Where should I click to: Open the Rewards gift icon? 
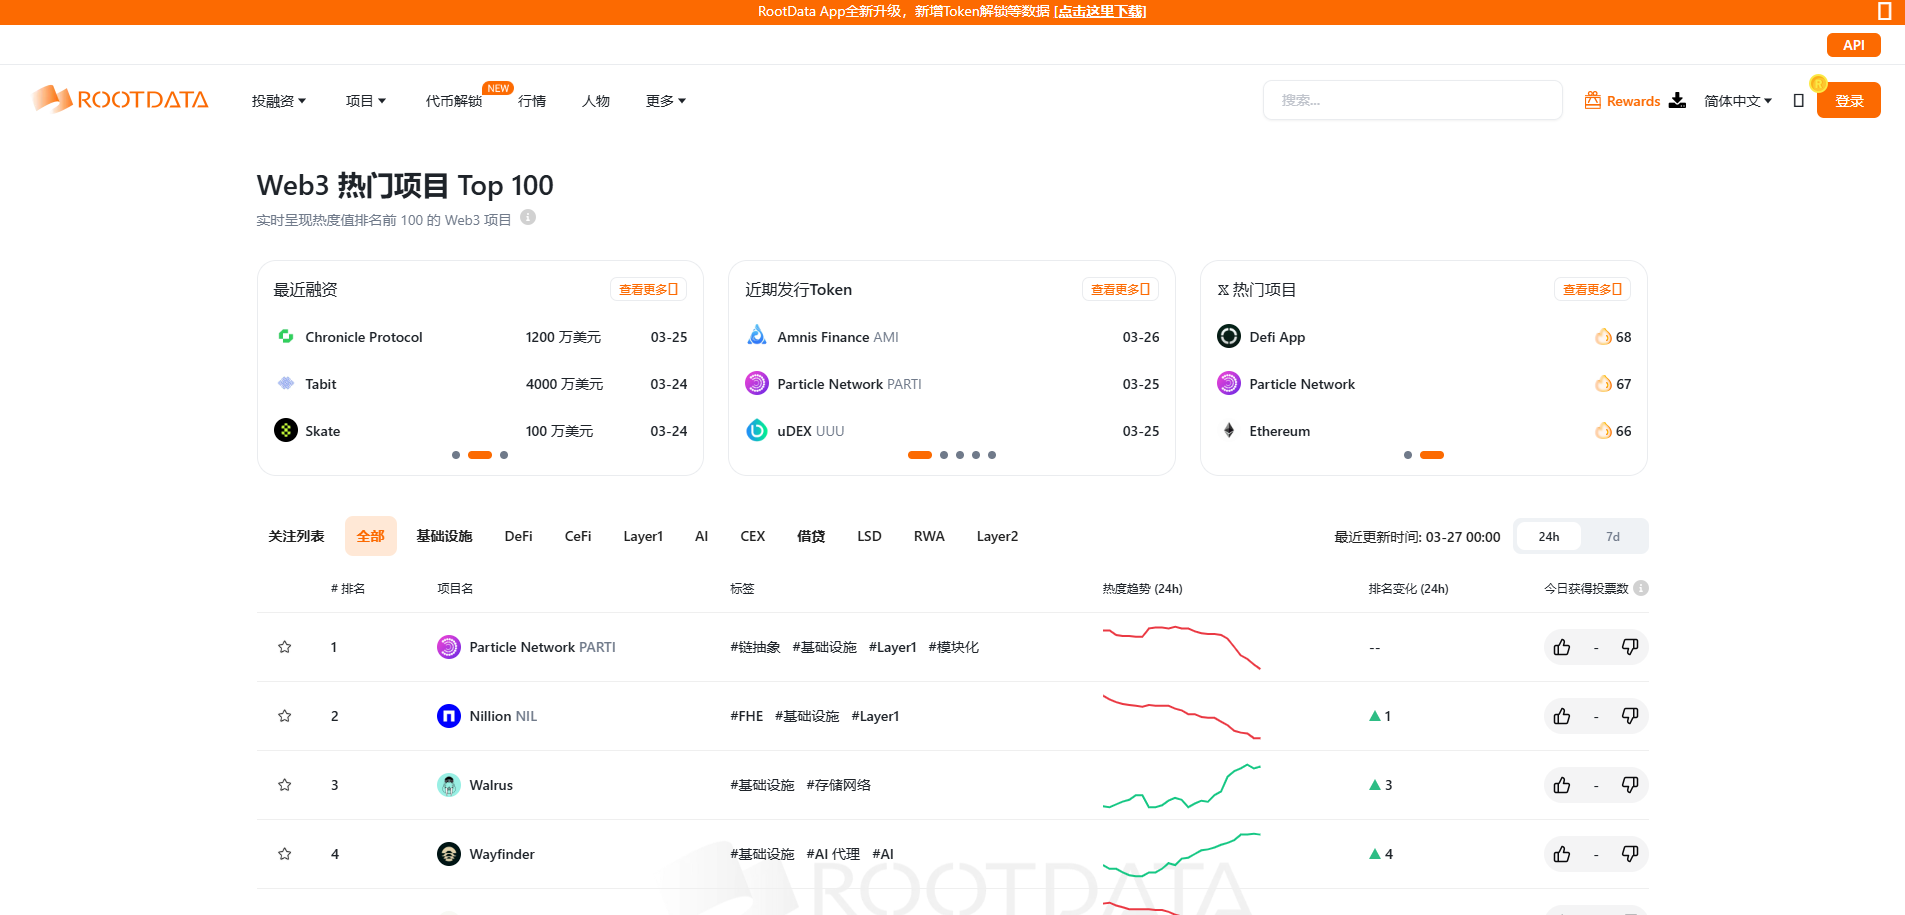[x=1591, y=100]
